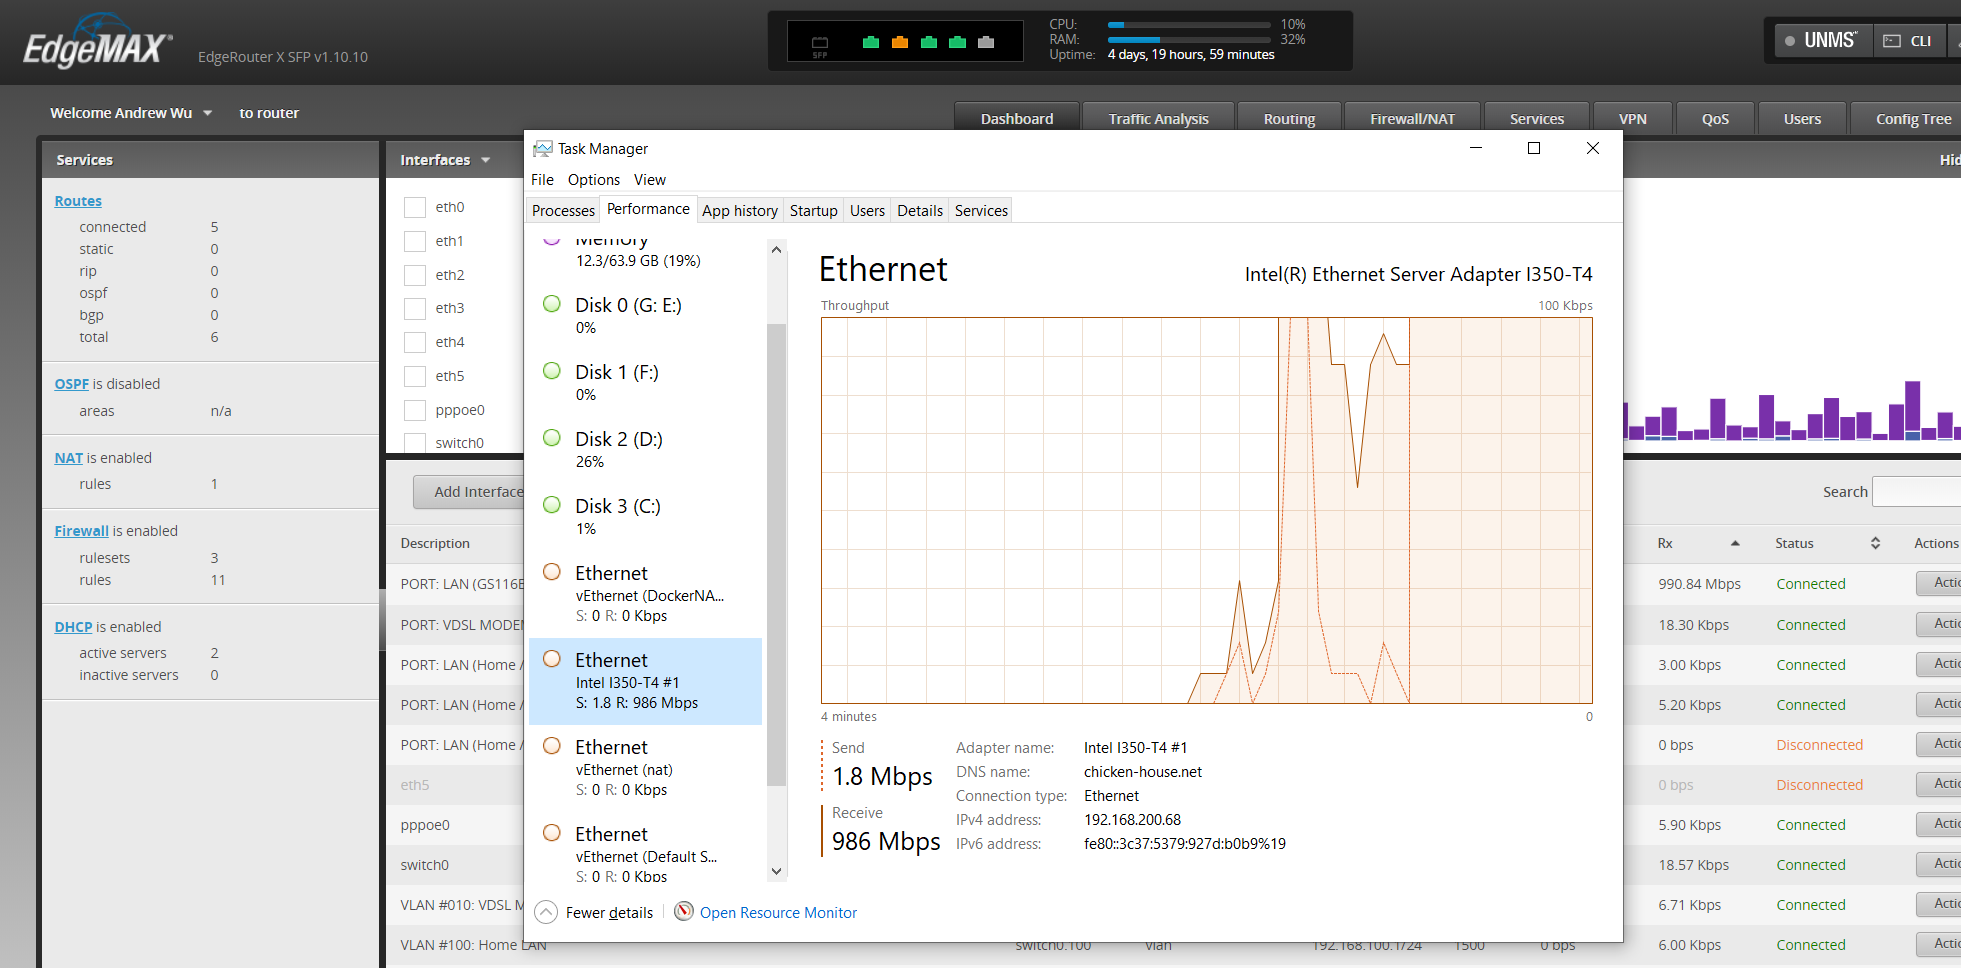Click the Task Manager title icon
Image resolution: width=1961 pixels, height=968 pixels.
point(542,149)
